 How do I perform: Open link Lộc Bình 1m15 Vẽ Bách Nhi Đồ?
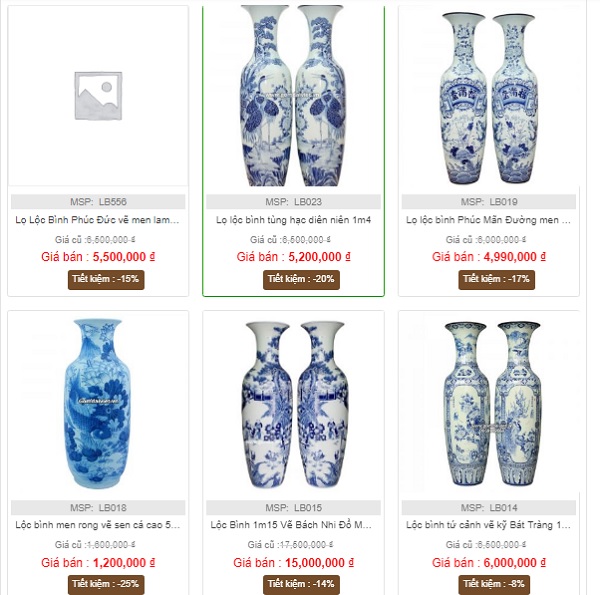(x=291, y=525)
